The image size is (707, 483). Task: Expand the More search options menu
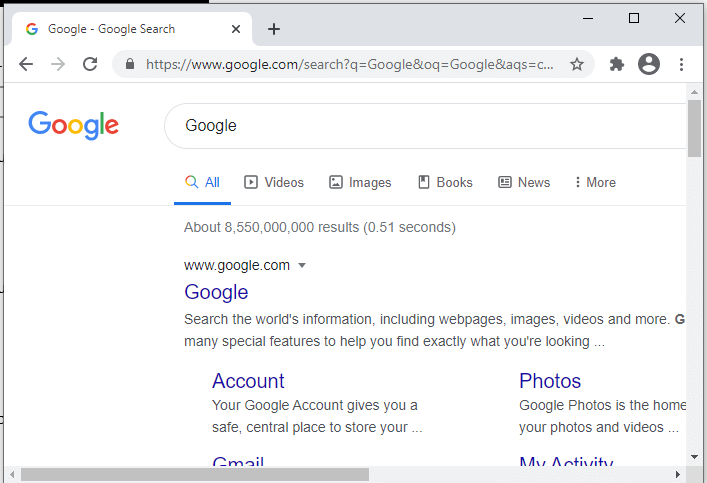click(x=595, y=183)
